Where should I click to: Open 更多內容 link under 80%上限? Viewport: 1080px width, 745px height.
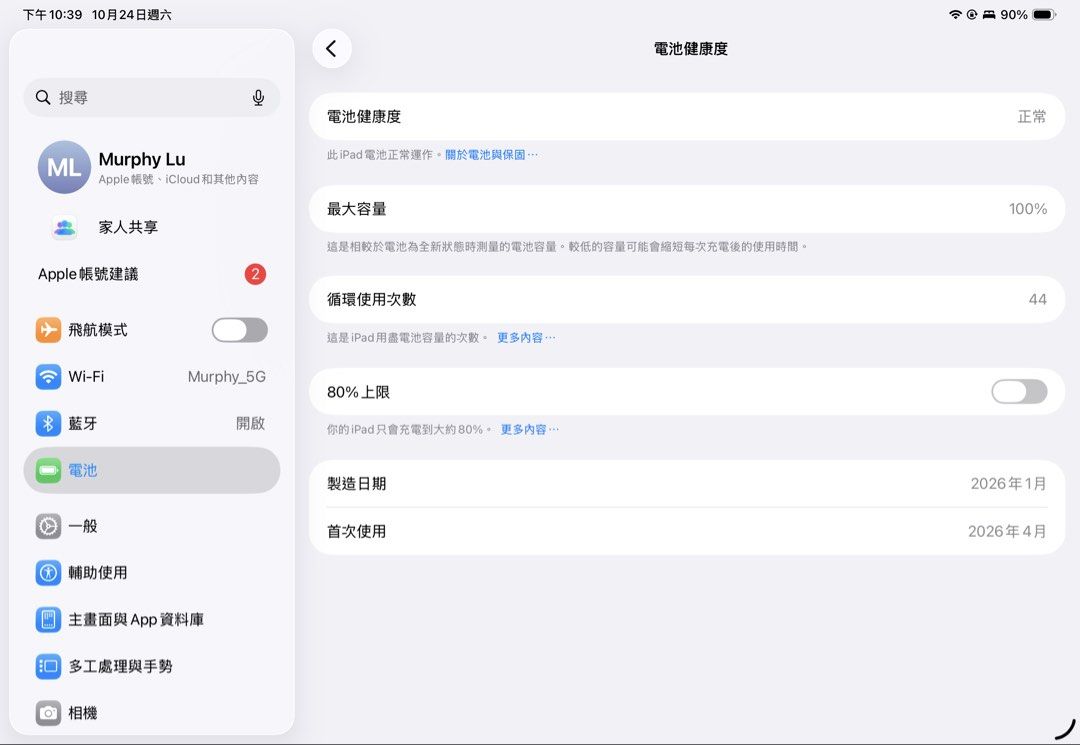click(530, 430)
